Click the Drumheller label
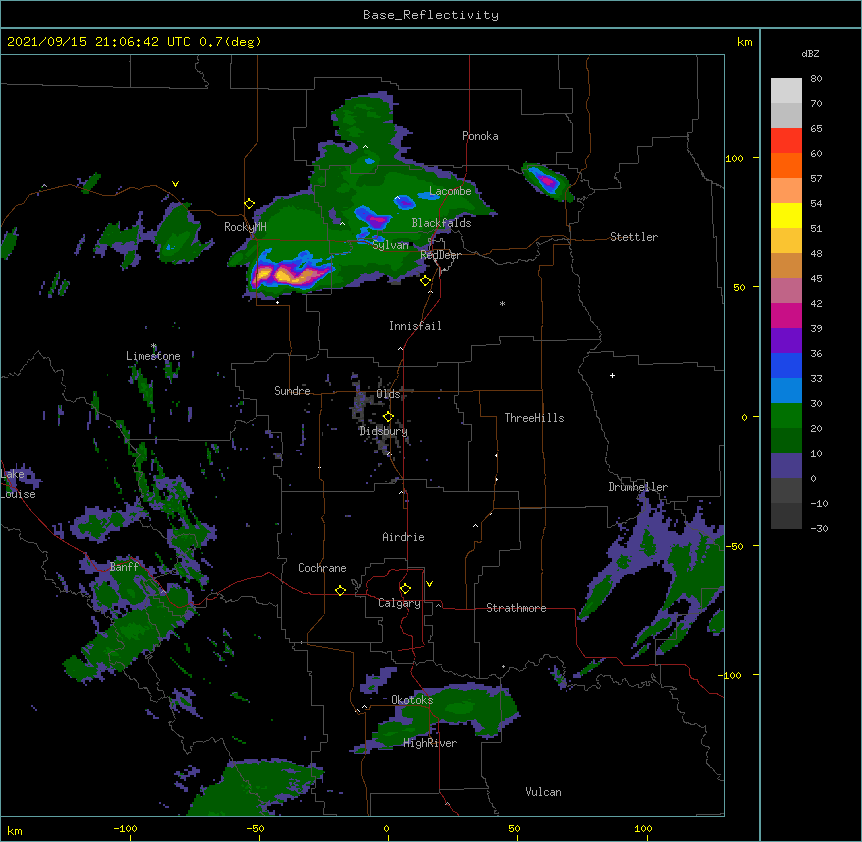This screenshot has width=862, height=842. click(x=638, y=487)
